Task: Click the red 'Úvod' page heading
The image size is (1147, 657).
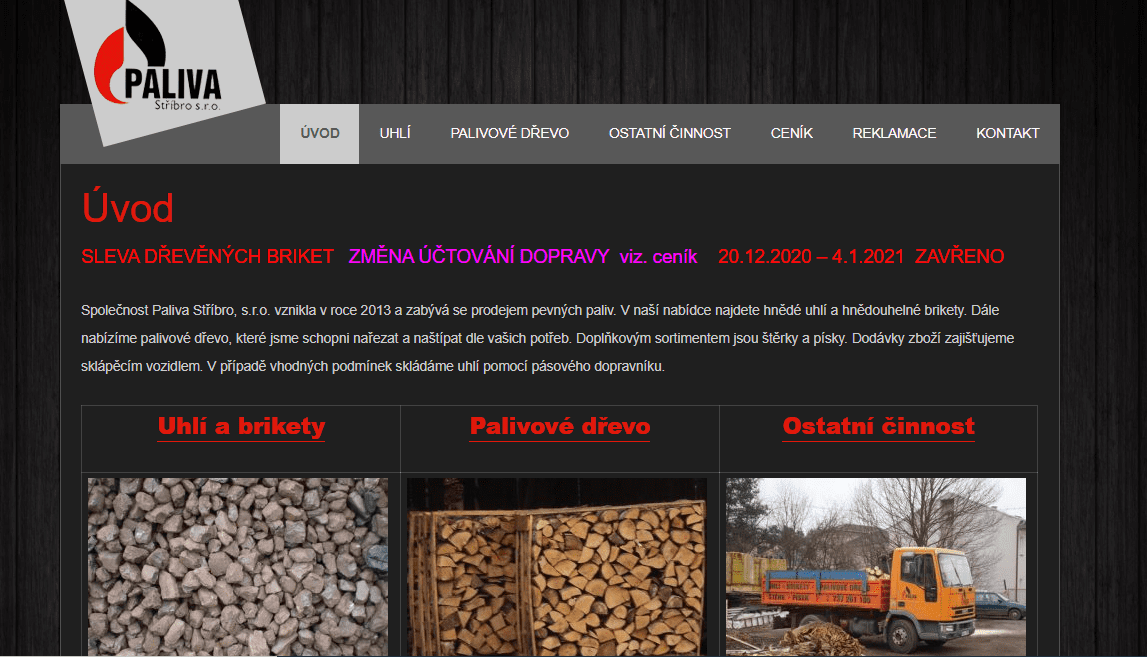Action: coord(128,208)
